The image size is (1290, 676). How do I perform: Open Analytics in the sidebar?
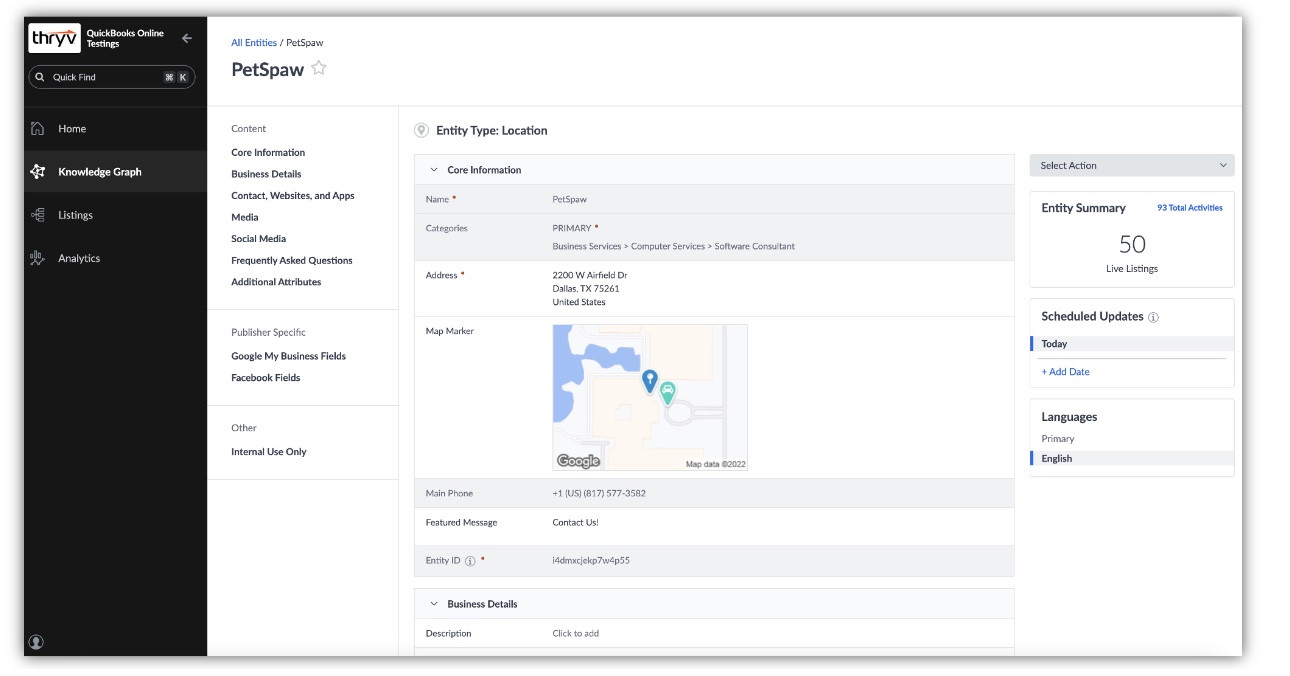tap(79, 258)
